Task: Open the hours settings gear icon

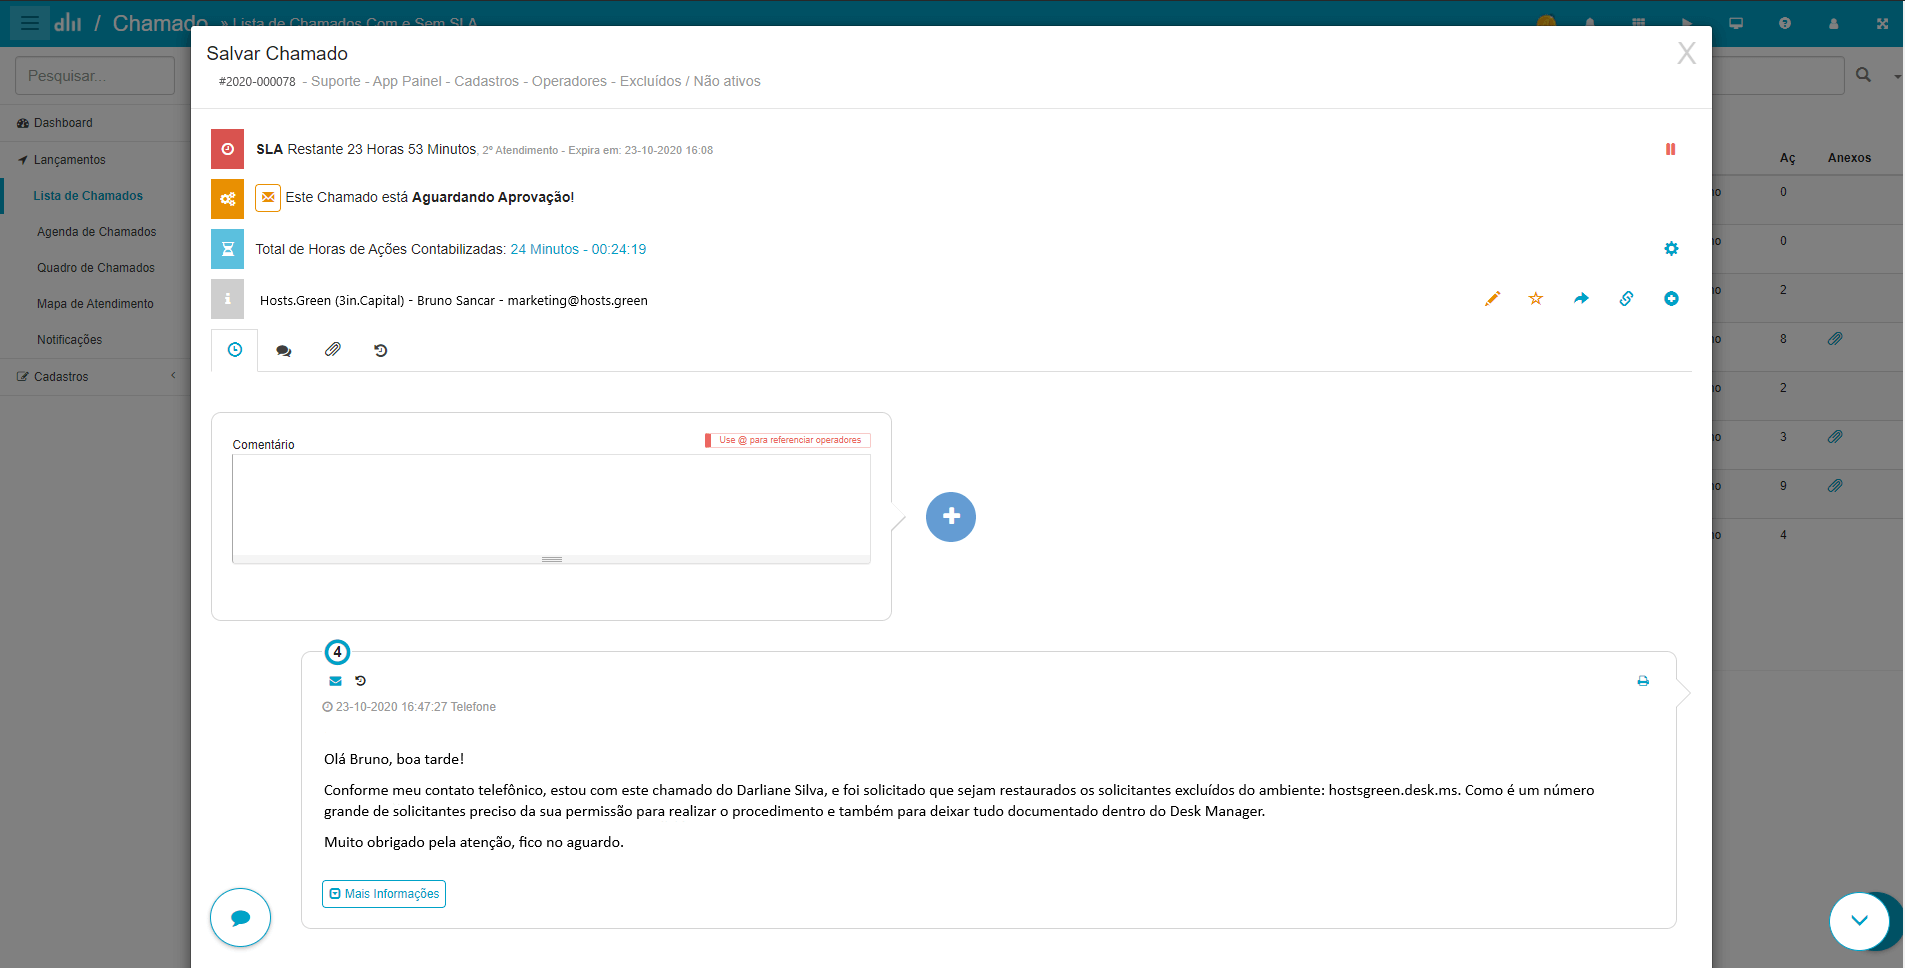Action: click(x=1671, y=249)
